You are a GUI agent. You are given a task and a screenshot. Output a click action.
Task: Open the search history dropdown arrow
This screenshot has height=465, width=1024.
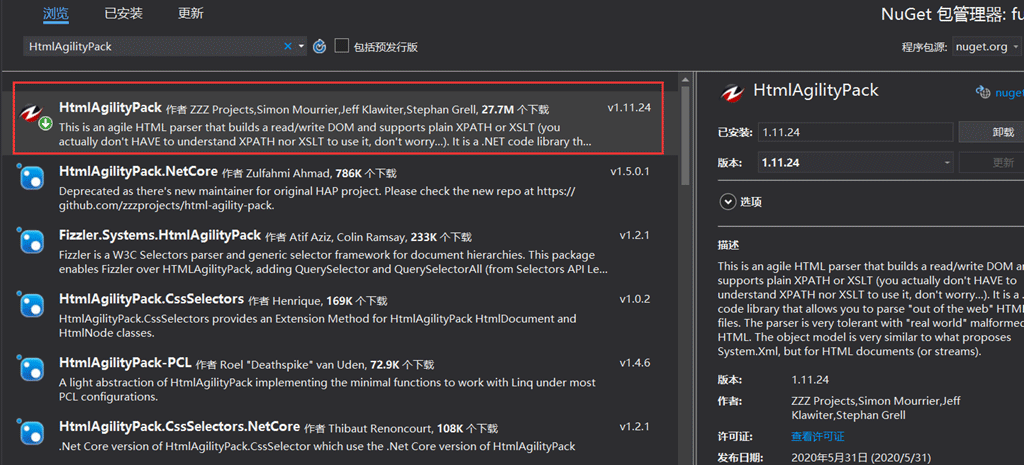coord(301,46)
